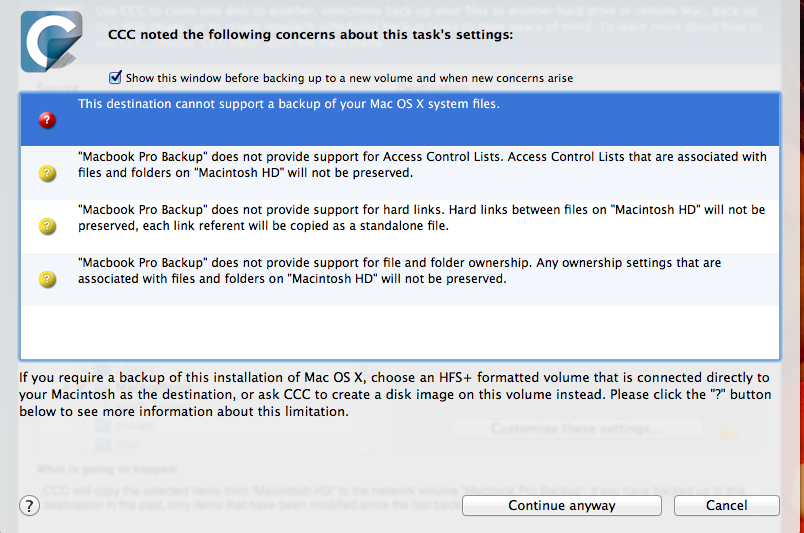Select the hard links concern row
804x533 pixels.
(400, 226)
